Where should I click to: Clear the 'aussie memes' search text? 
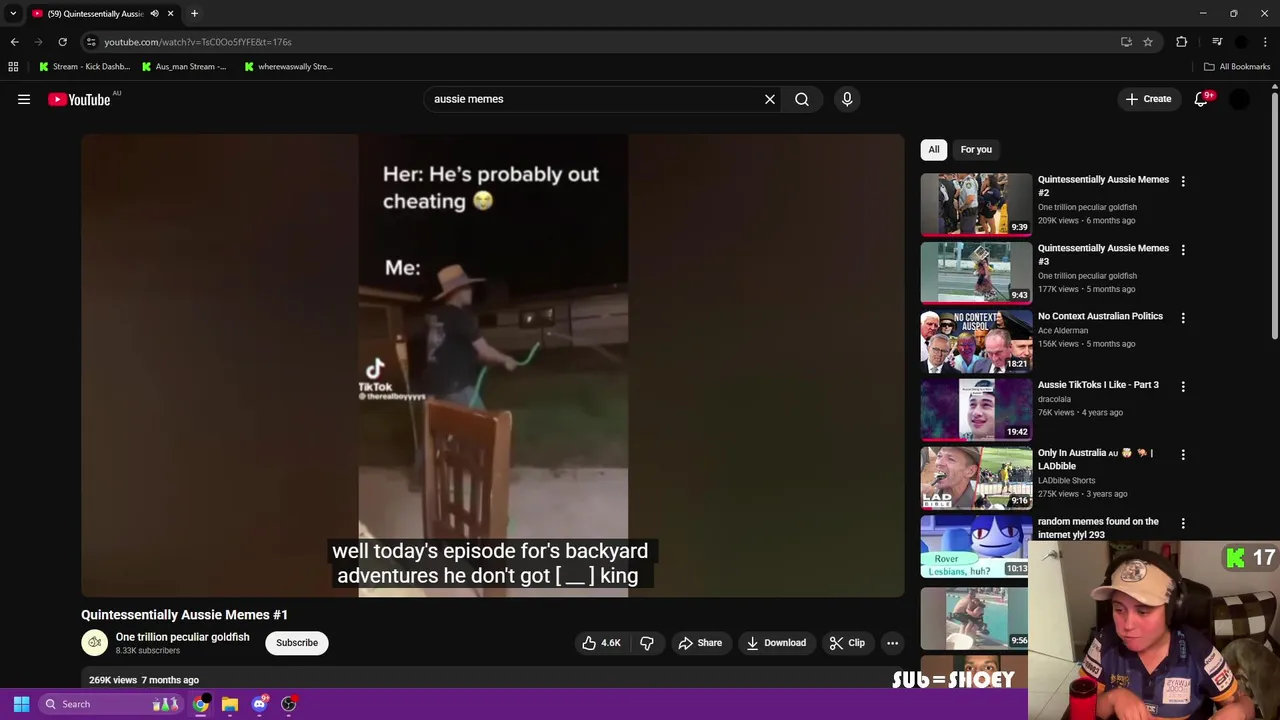[x=770, y=99]
